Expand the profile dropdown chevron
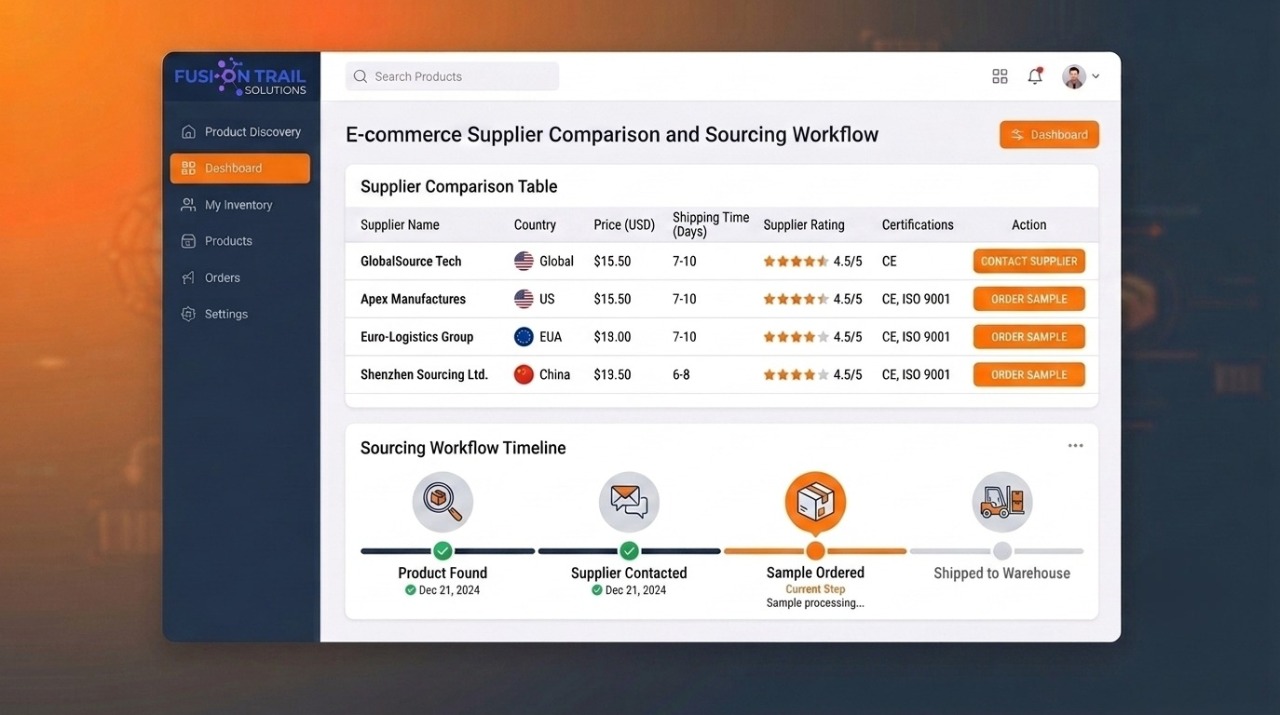Screen dimensions: 1280x715 pos(1096,77)
